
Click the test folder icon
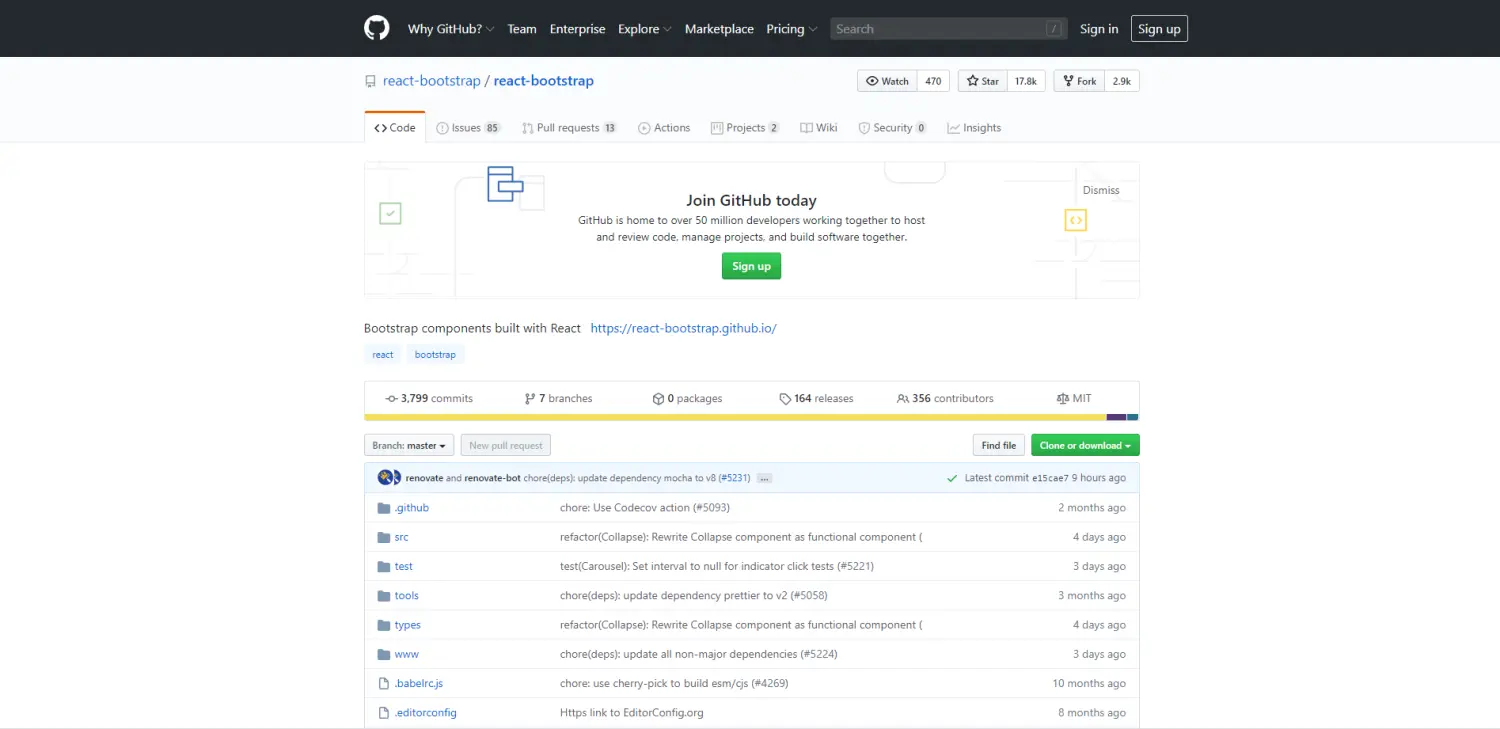point(383,566)
